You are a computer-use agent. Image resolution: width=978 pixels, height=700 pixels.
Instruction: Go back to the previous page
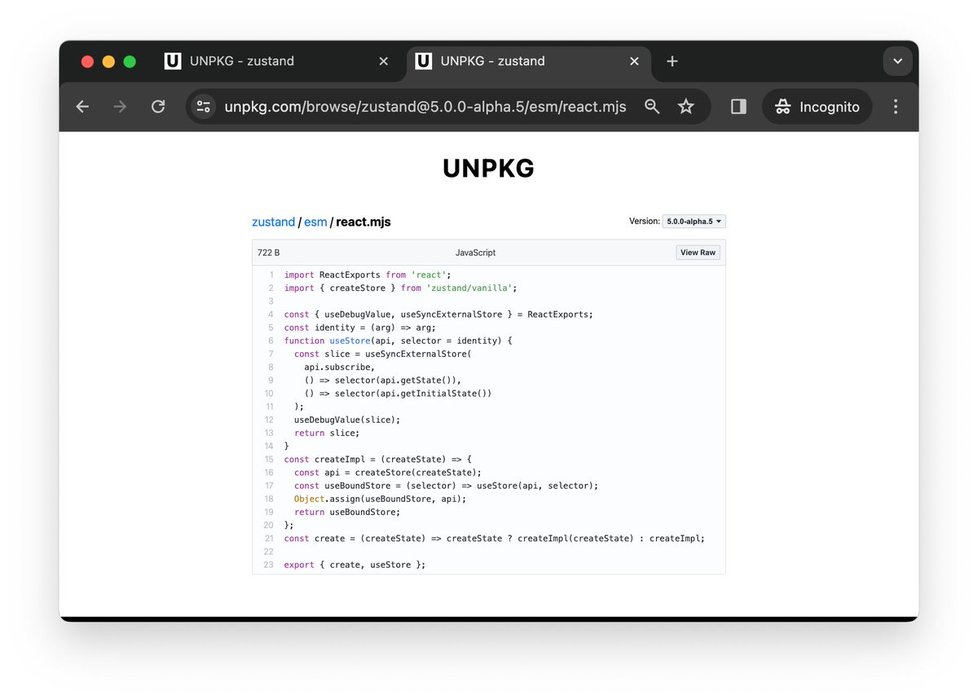pos(82,107)
